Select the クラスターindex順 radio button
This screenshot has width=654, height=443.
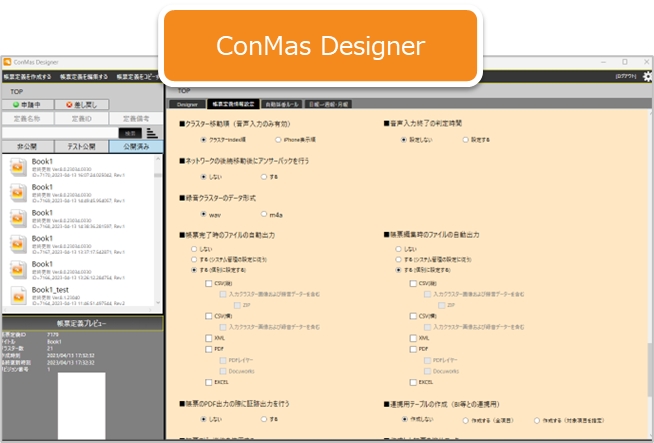coord(204,140)
